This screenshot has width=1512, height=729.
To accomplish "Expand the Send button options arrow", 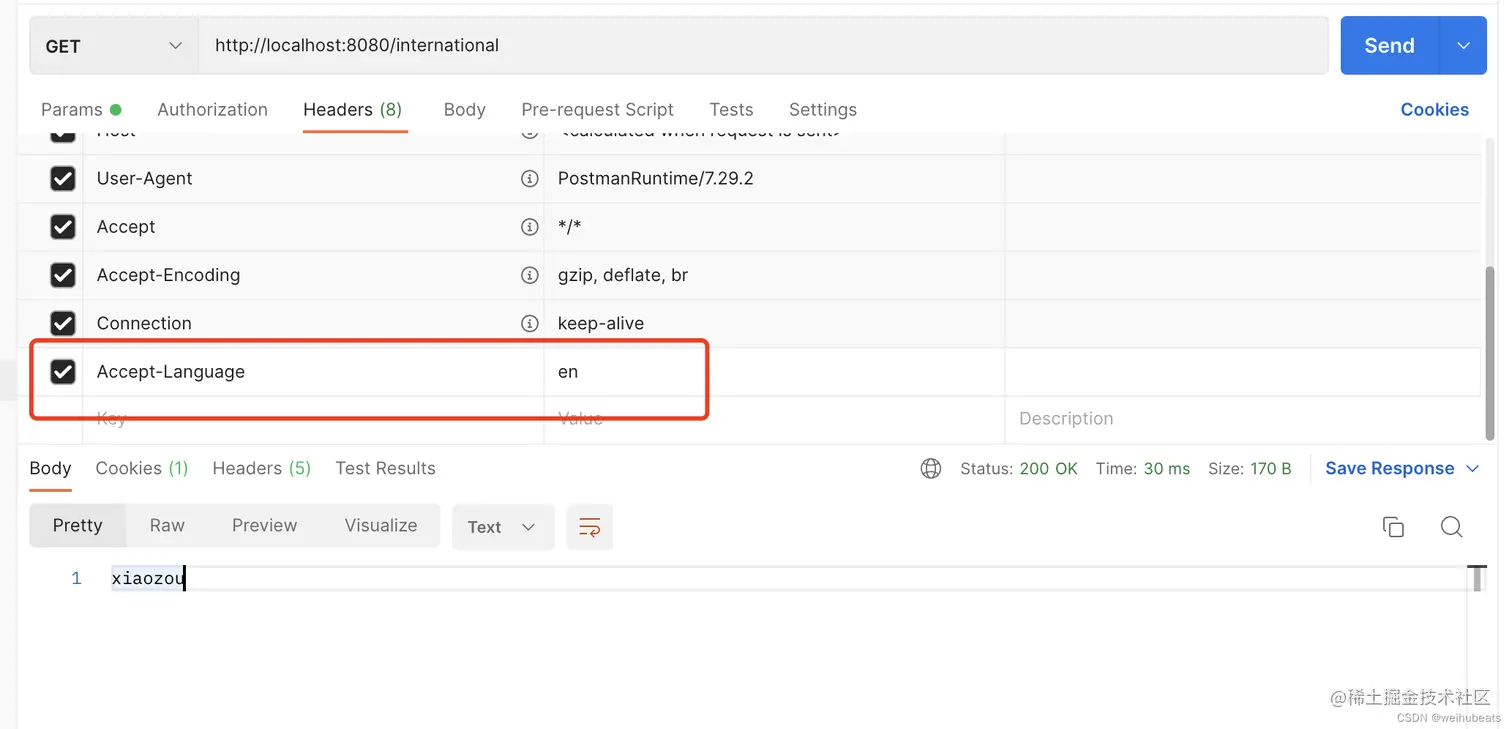I will coord(1463,46).
